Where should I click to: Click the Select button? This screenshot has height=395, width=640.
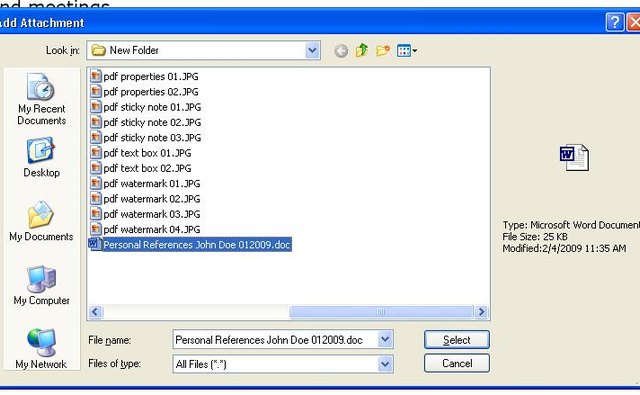457,340
